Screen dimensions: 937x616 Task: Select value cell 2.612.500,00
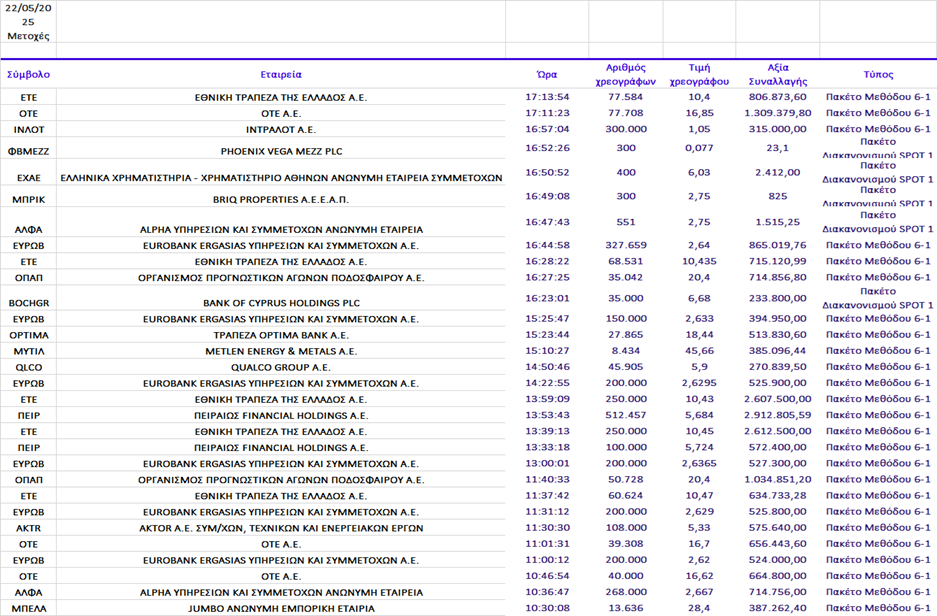[x=777, y=431]
